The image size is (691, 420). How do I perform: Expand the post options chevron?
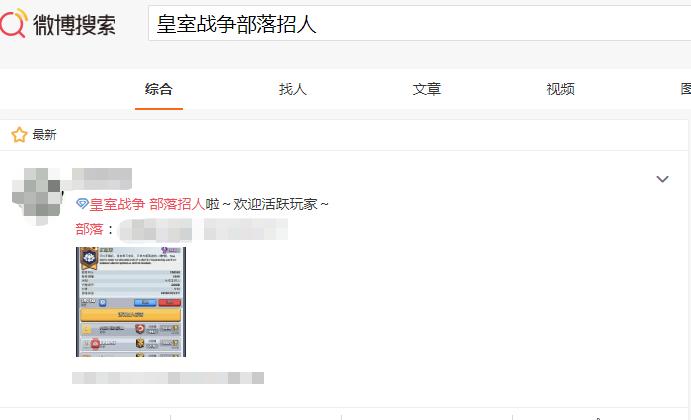click(662, 179)
